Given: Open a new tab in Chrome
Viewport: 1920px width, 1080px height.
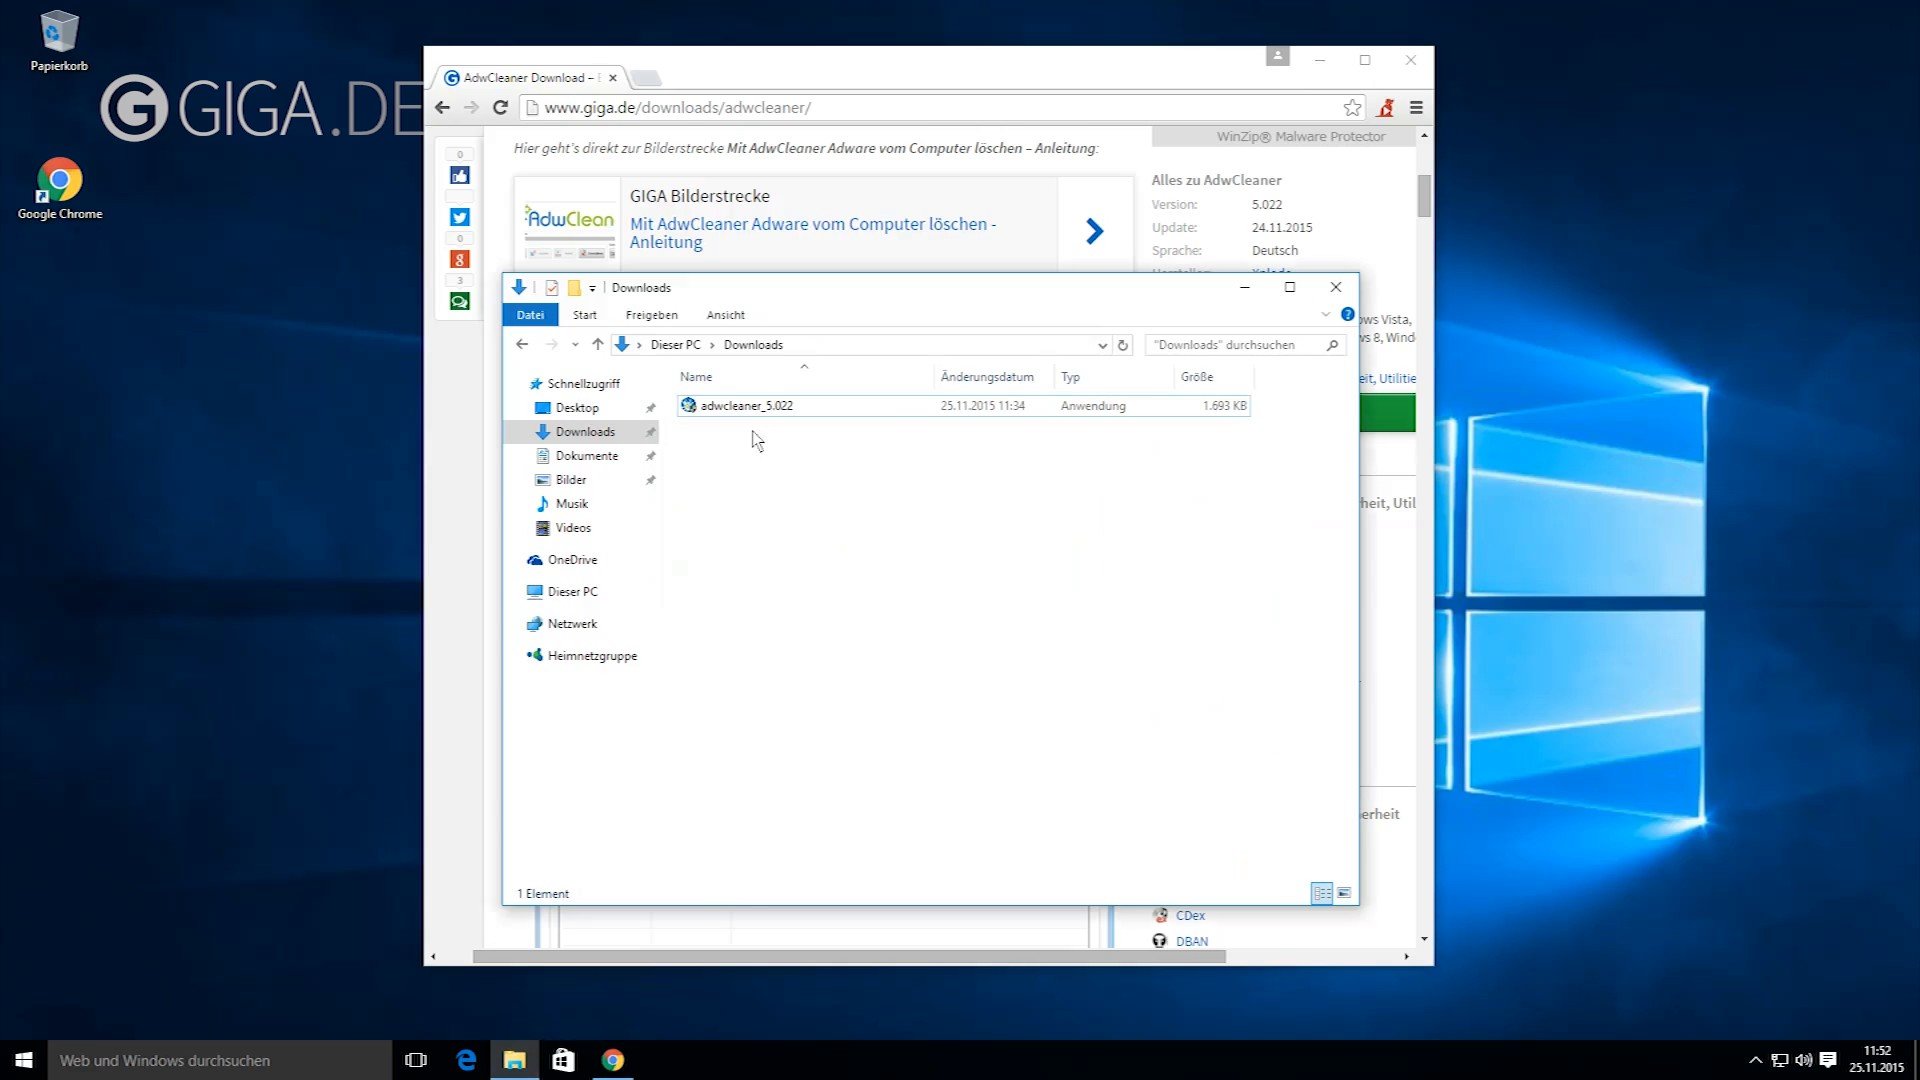Looking at the screenshot, I should pyautogui.click(x=646, y=78).
